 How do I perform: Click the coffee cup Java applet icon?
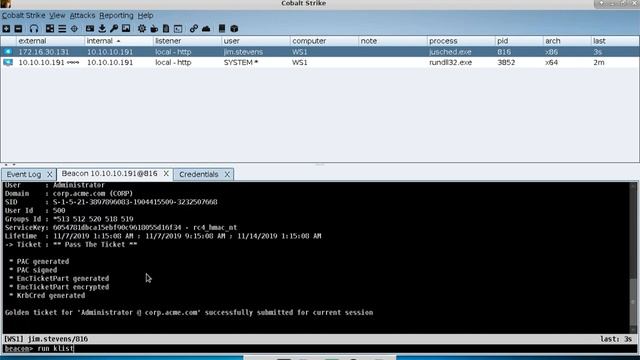pyautogui.click(x=154, y=29)
